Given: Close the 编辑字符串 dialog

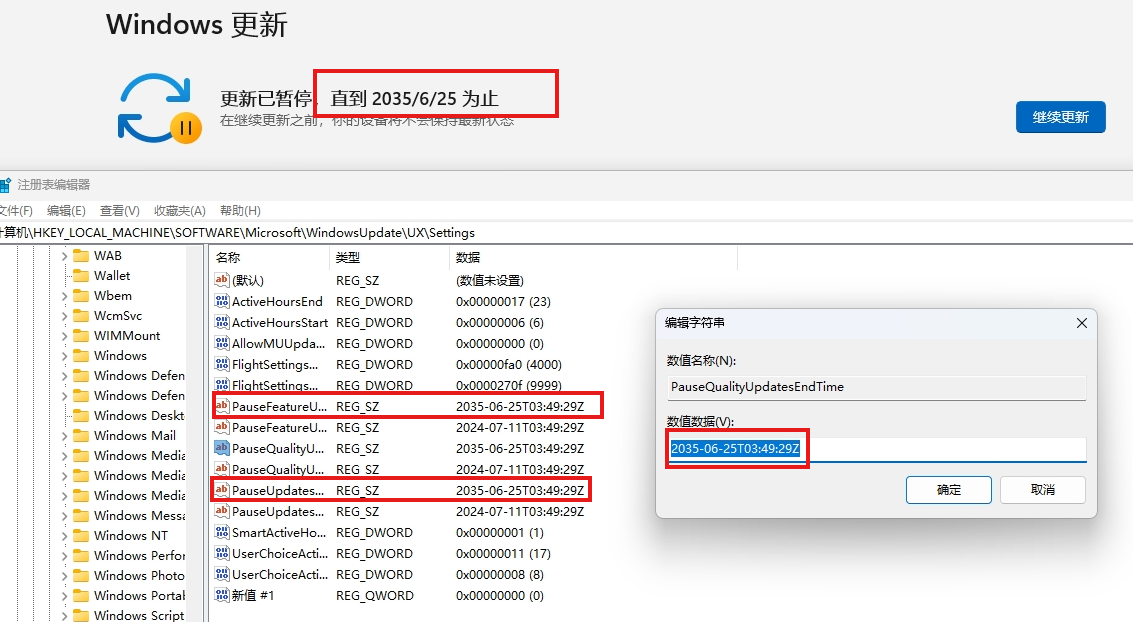Looking at the screenshot, I should tap(1081, 323).
